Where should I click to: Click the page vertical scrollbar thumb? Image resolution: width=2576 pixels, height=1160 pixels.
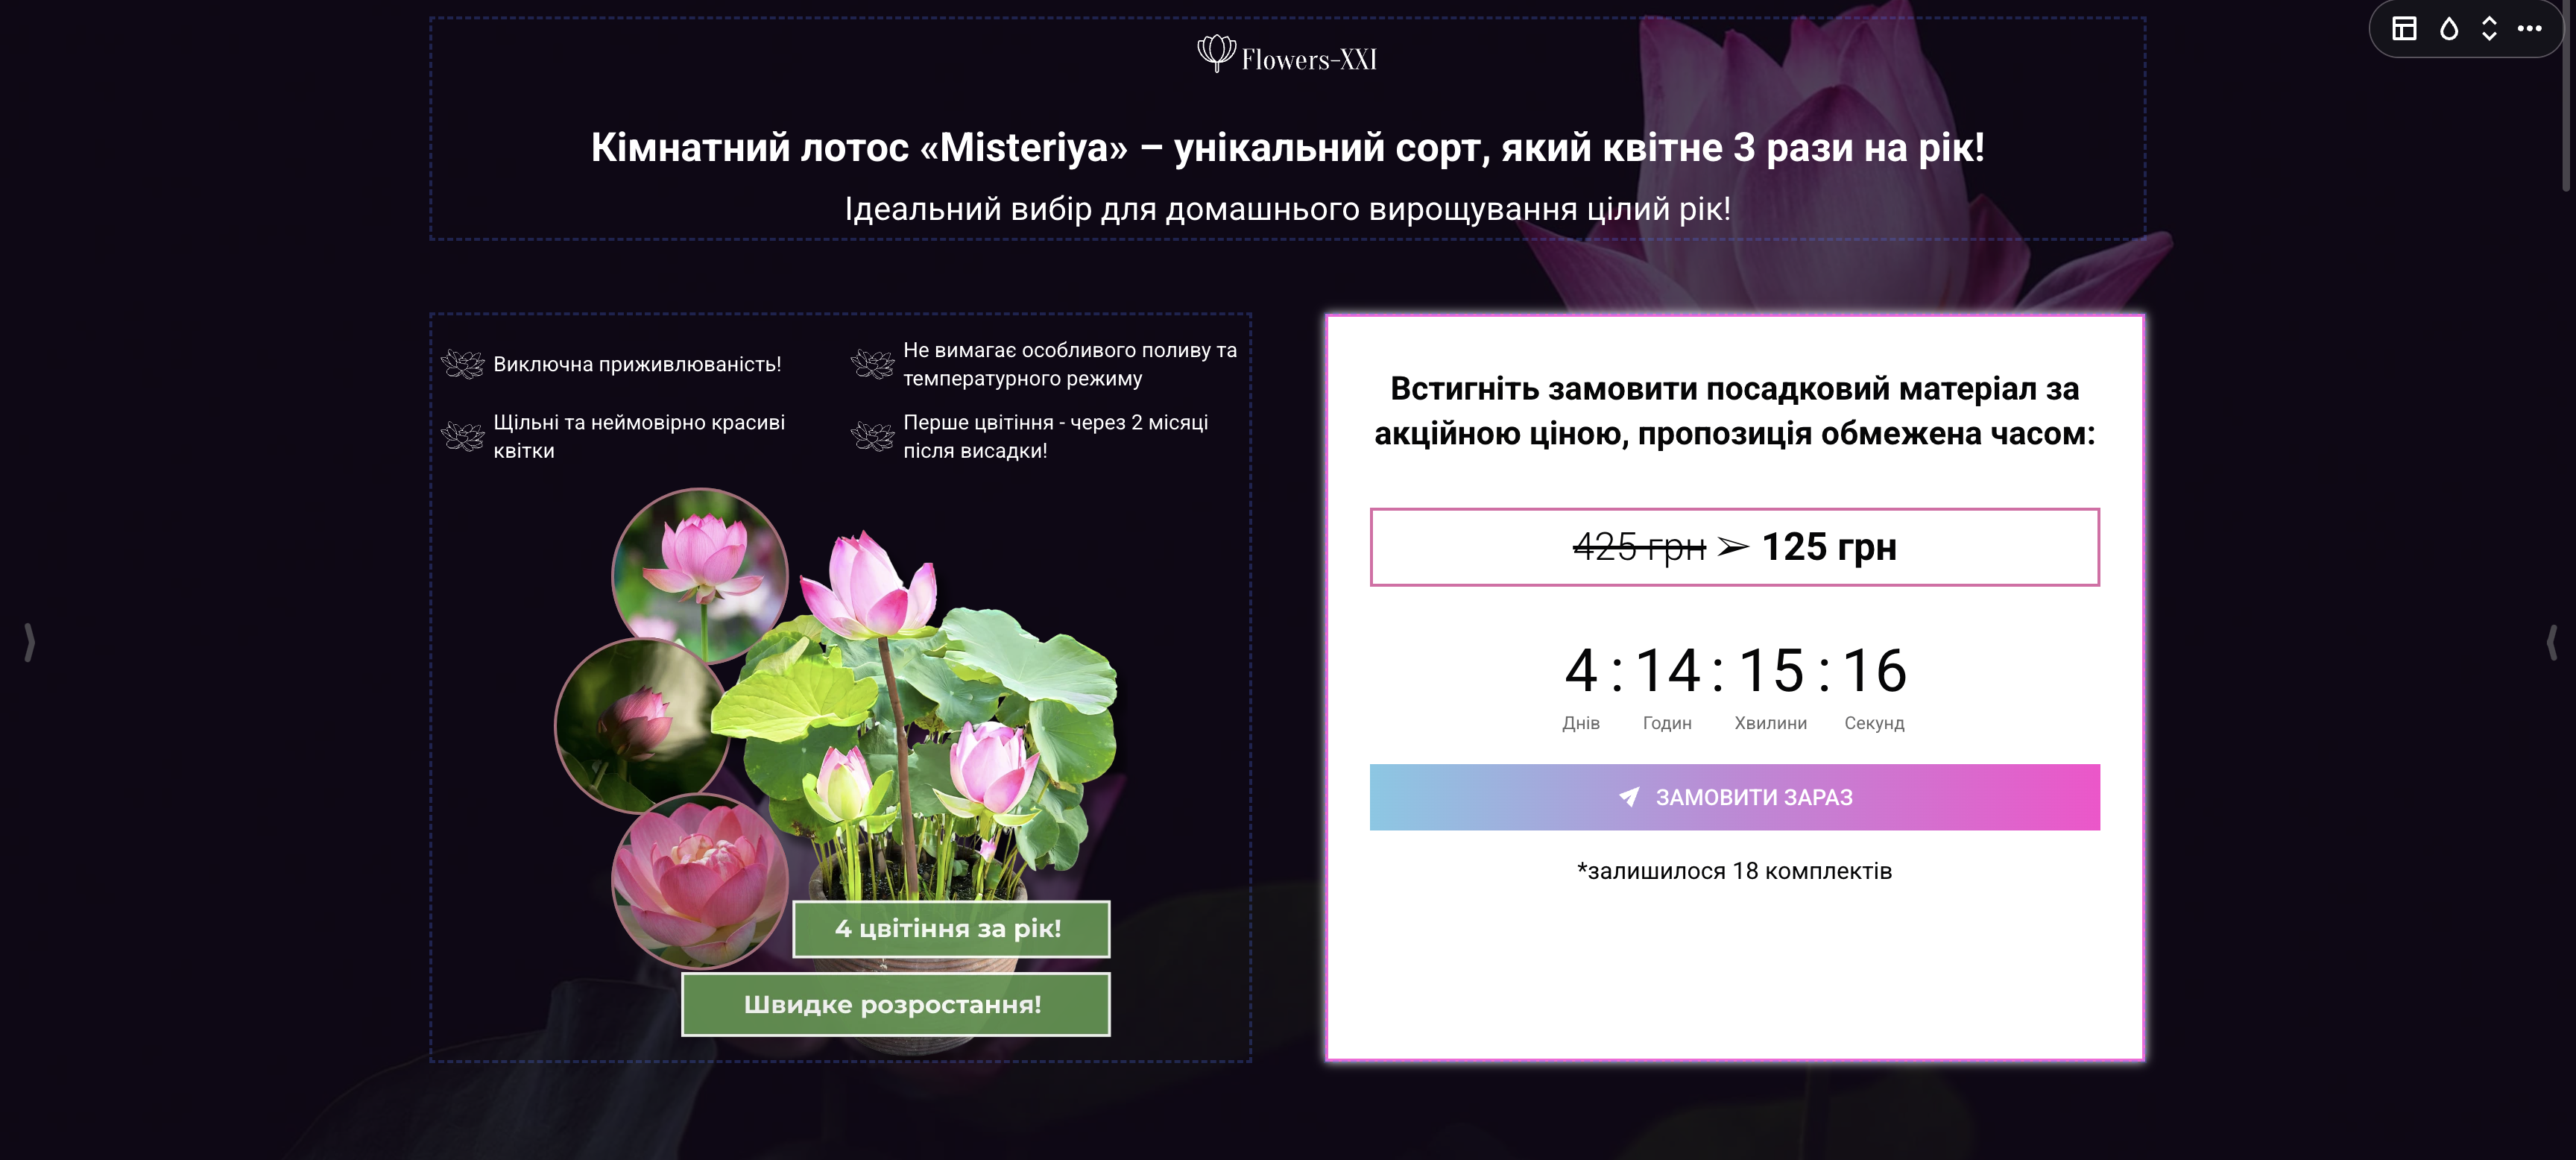pos(2567,95)
